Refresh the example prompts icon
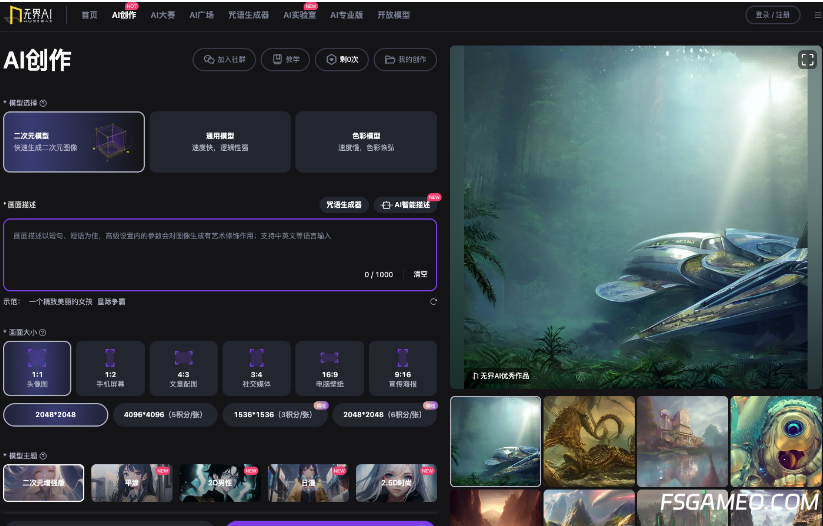This screenshot has width=823, height=526. pos(433,301)
